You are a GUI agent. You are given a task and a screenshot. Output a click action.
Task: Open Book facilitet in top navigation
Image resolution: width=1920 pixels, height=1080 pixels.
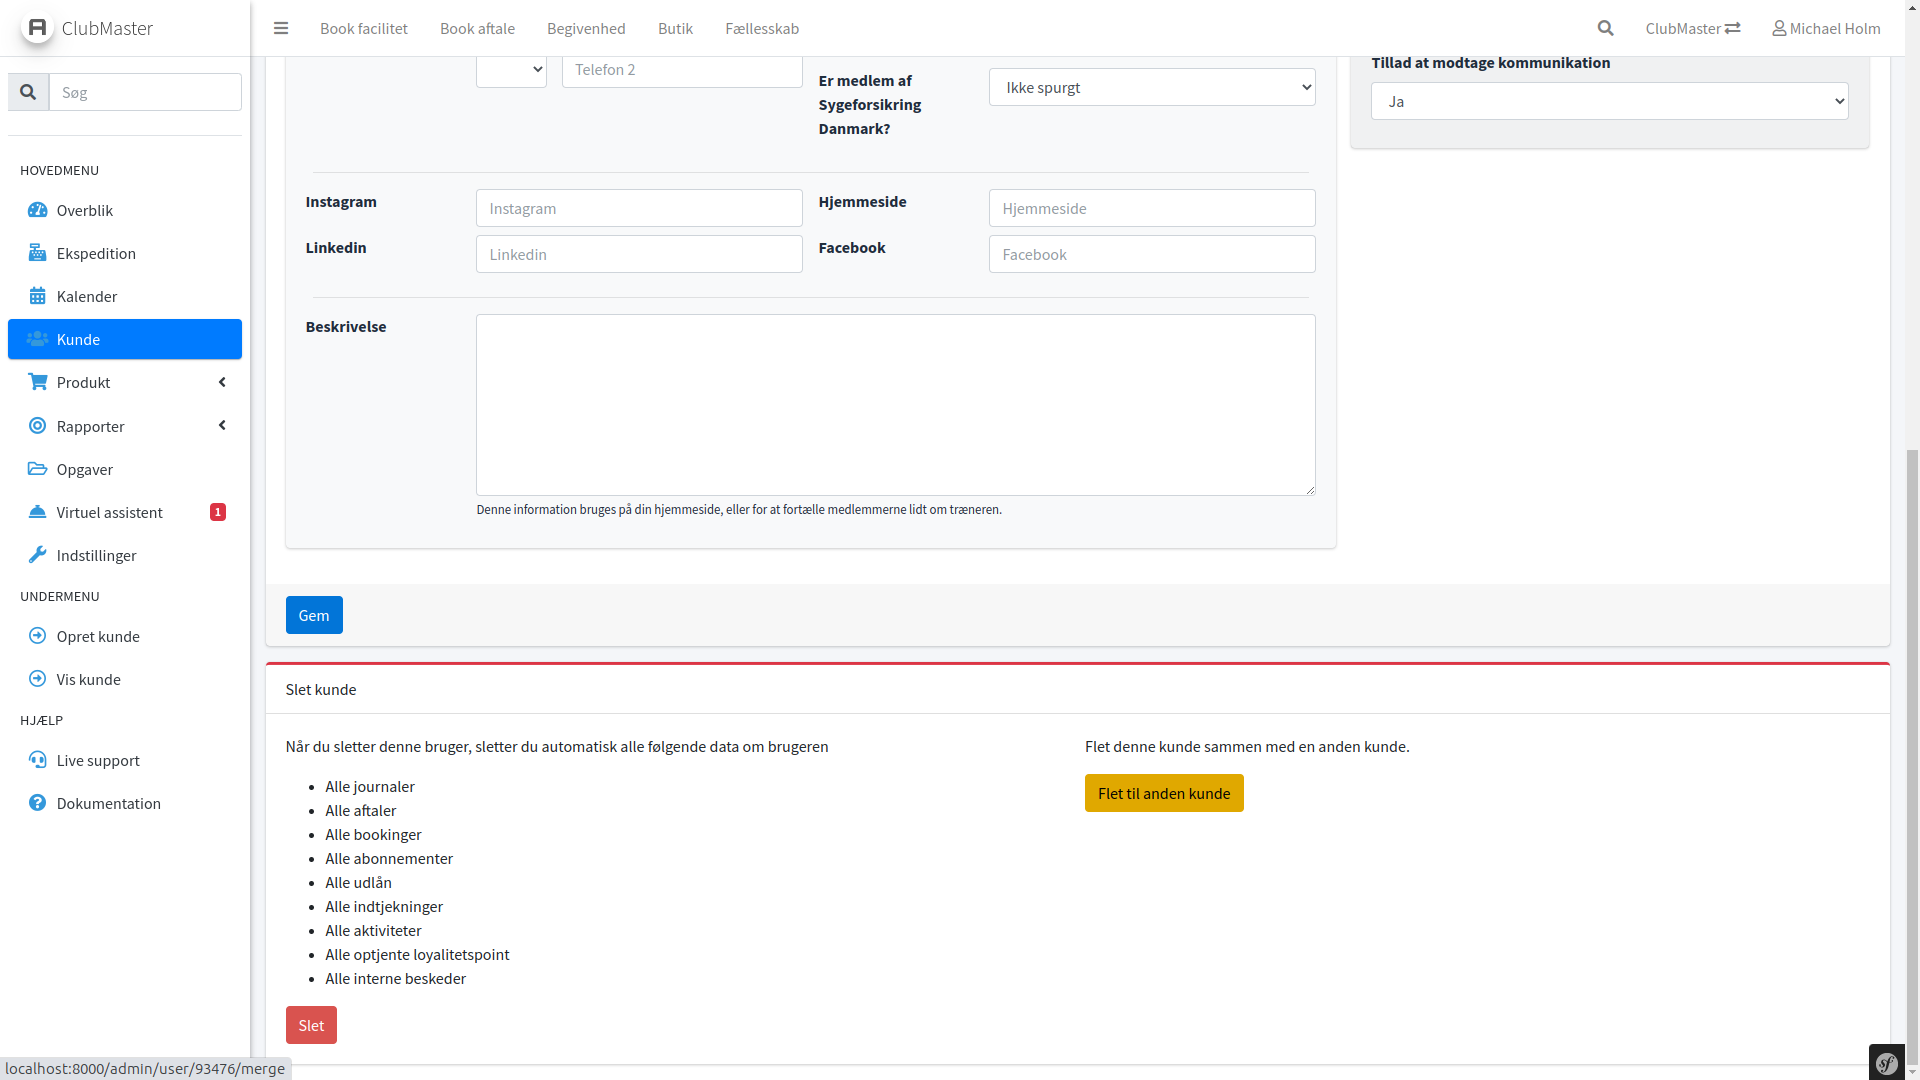pos(364,28)
